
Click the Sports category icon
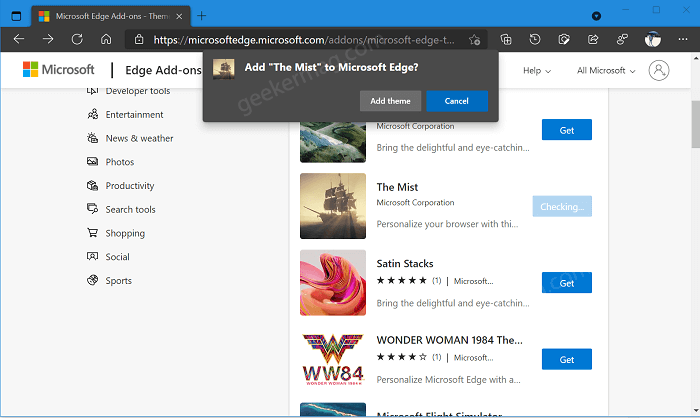tap(92, 280)
